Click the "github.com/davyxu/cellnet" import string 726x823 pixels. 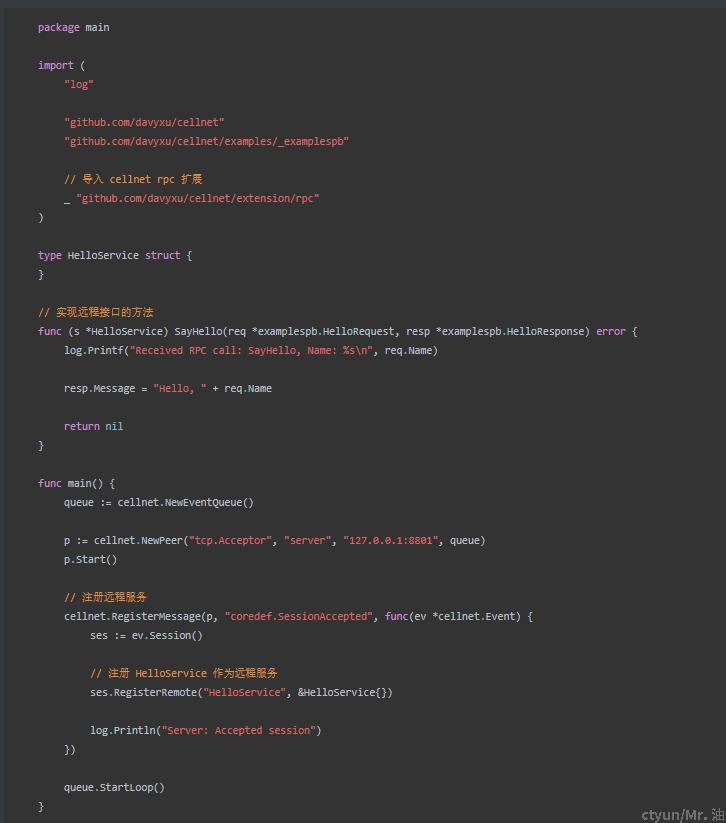click(144, 122)
